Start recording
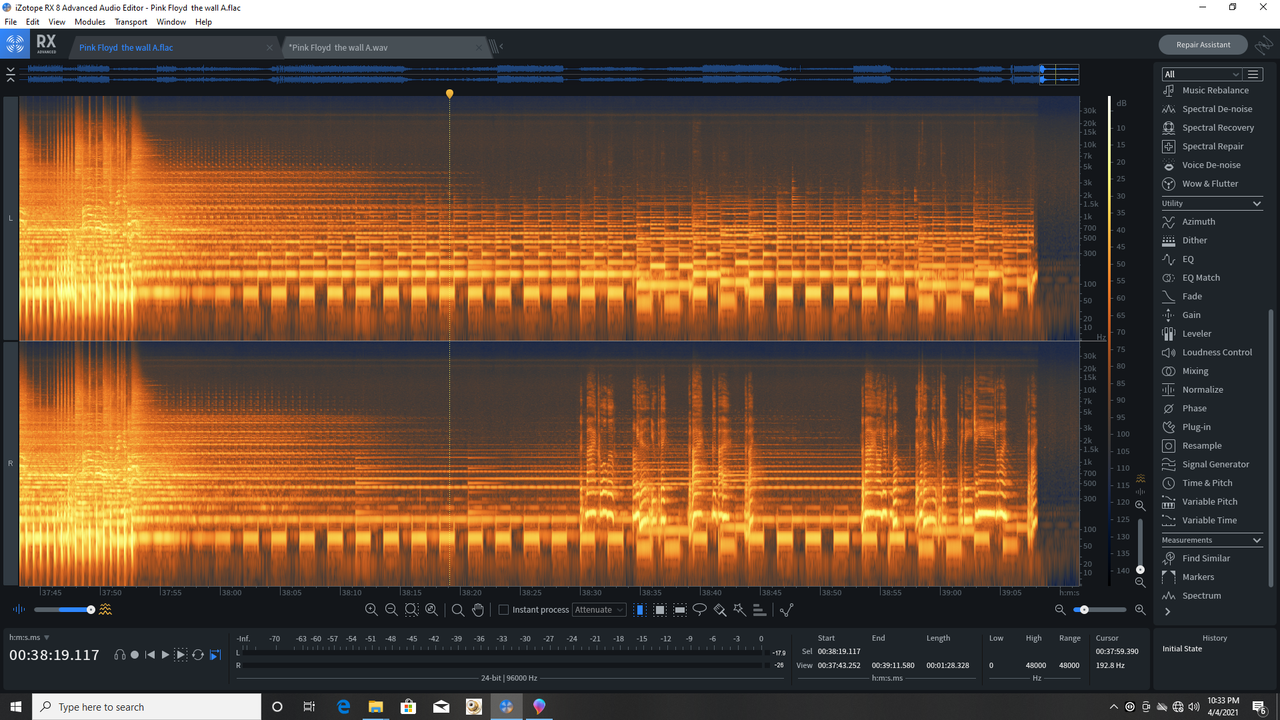The width and height of the screenshot is (1280, 720). (x=135, y=655)
